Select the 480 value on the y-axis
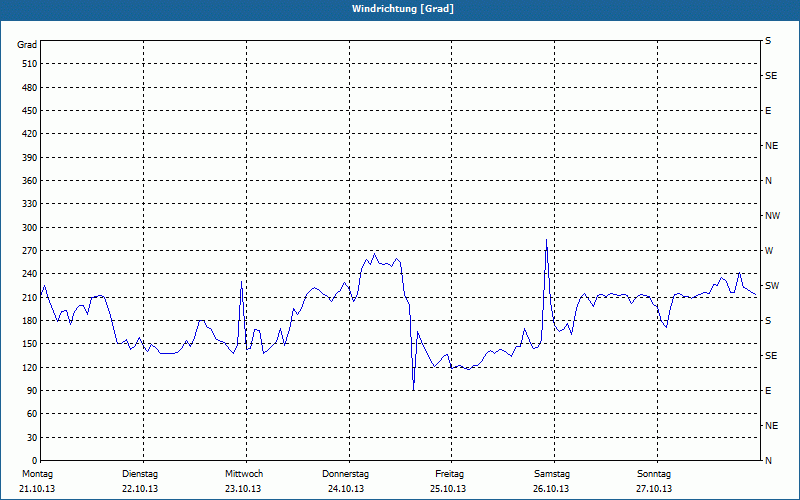This screenshot has height=500, width=800. (30, 87)
